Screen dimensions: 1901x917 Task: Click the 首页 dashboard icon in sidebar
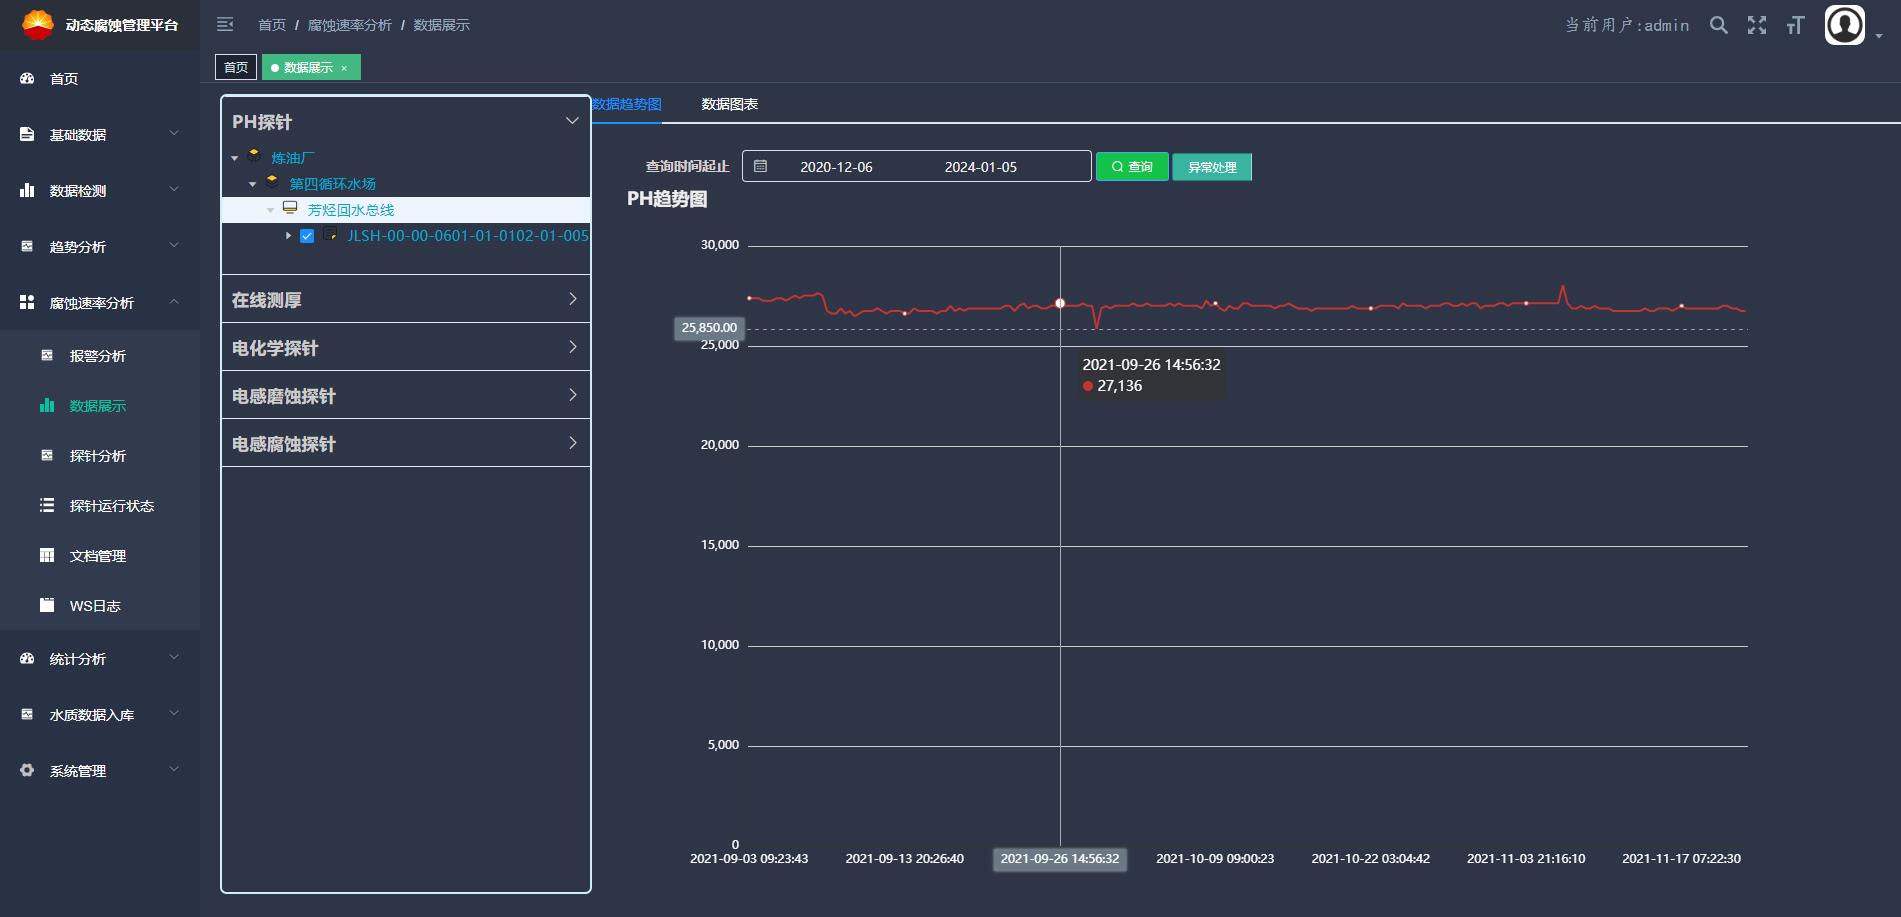[27, 78]
